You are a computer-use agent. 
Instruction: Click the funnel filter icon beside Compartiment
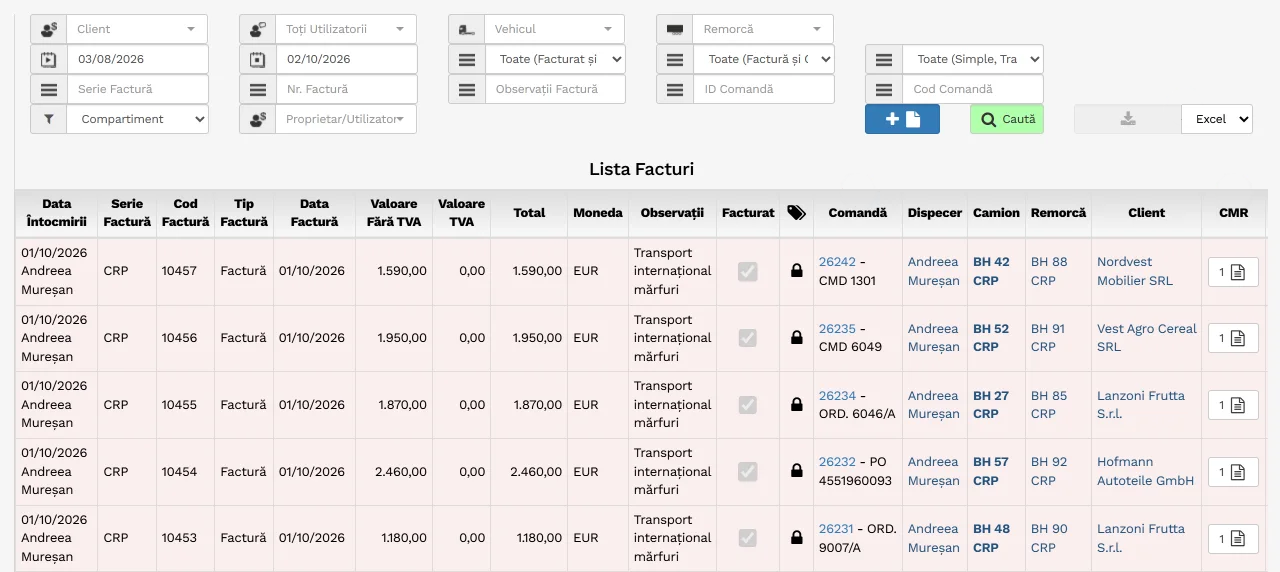pyautogui.click(x=48, y=119)
